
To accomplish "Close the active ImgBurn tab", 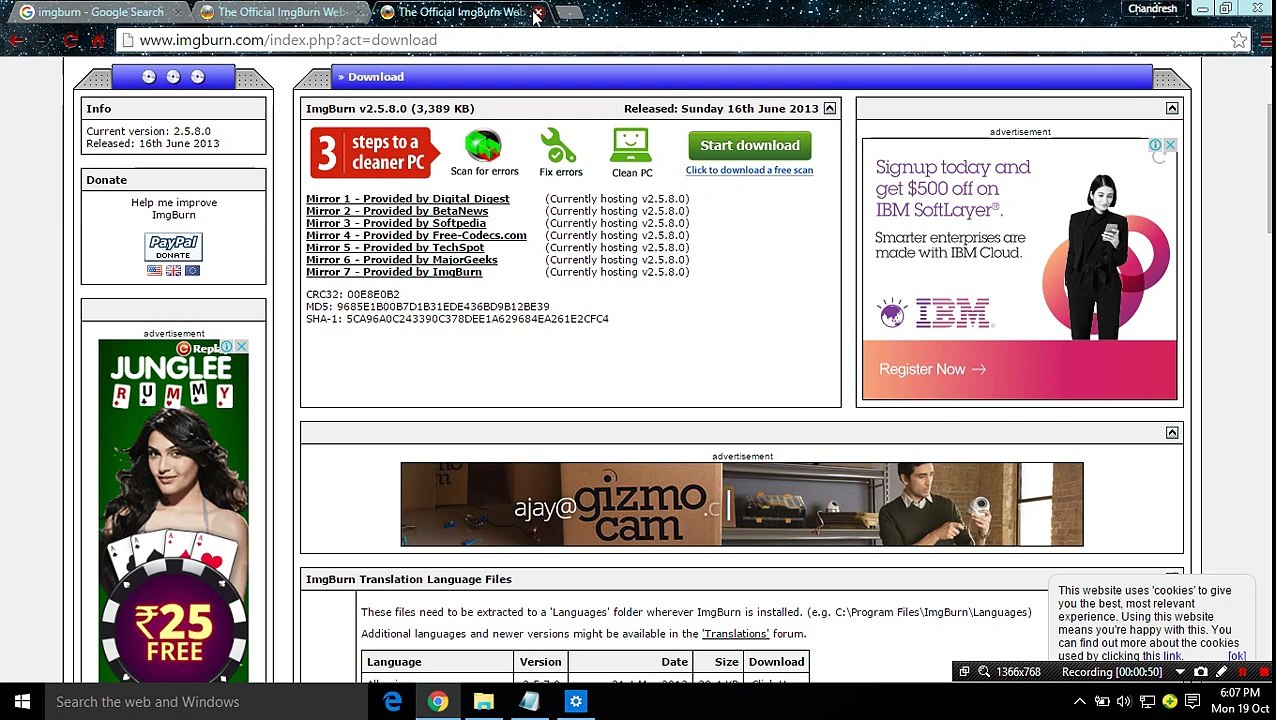I will 537,12.
